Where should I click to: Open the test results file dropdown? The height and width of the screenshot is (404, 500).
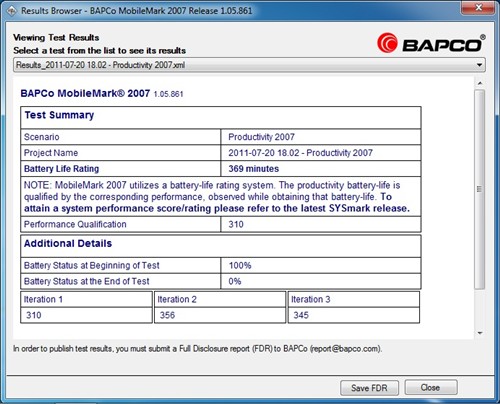point(249,65)
